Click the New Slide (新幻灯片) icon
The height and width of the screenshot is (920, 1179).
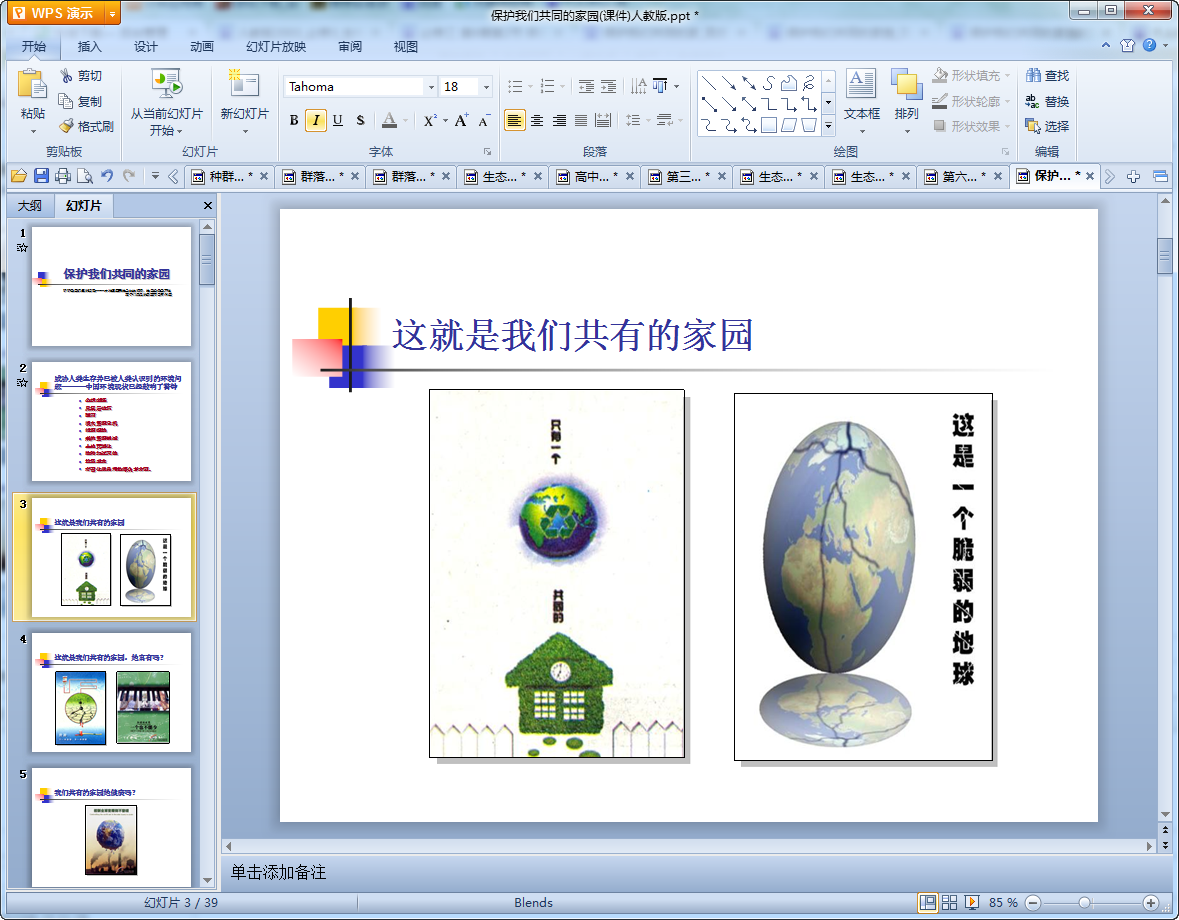point(244,84)
